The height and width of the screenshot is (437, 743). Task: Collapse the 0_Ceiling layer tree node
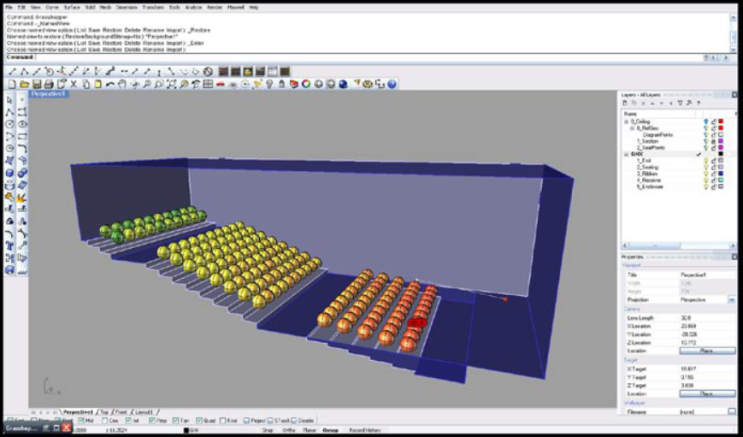[x=626, y=122]
